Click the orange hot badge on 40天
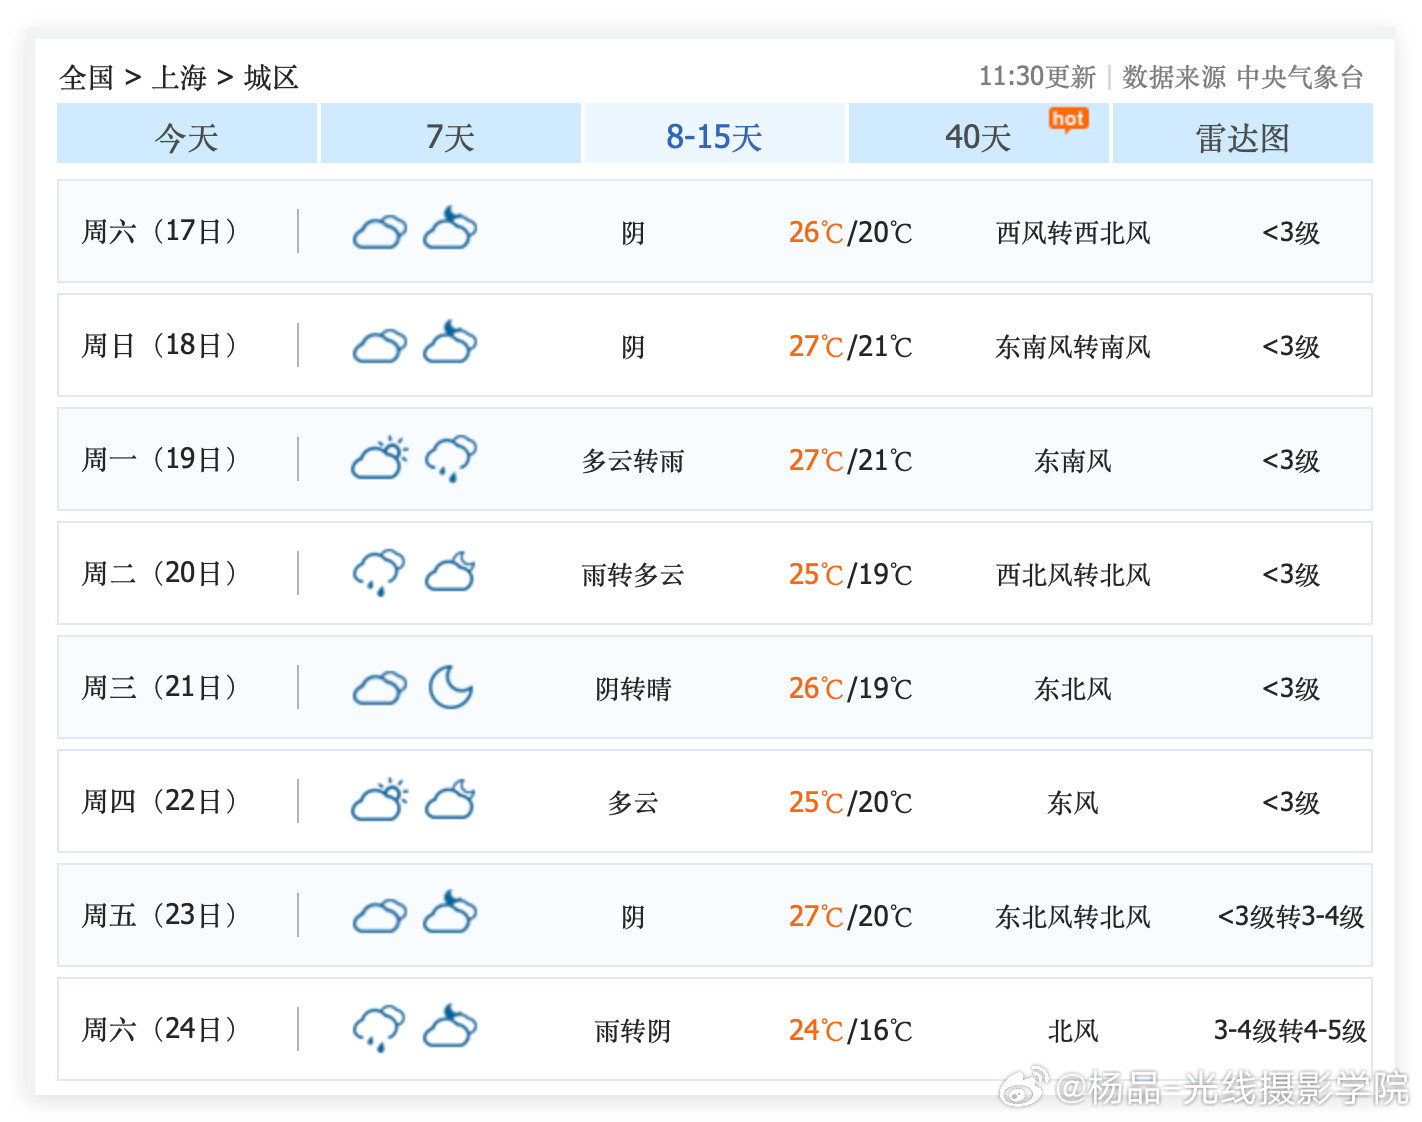Image resolution: width=1422 pixels, height=1122 pixels. point(1068,121)
